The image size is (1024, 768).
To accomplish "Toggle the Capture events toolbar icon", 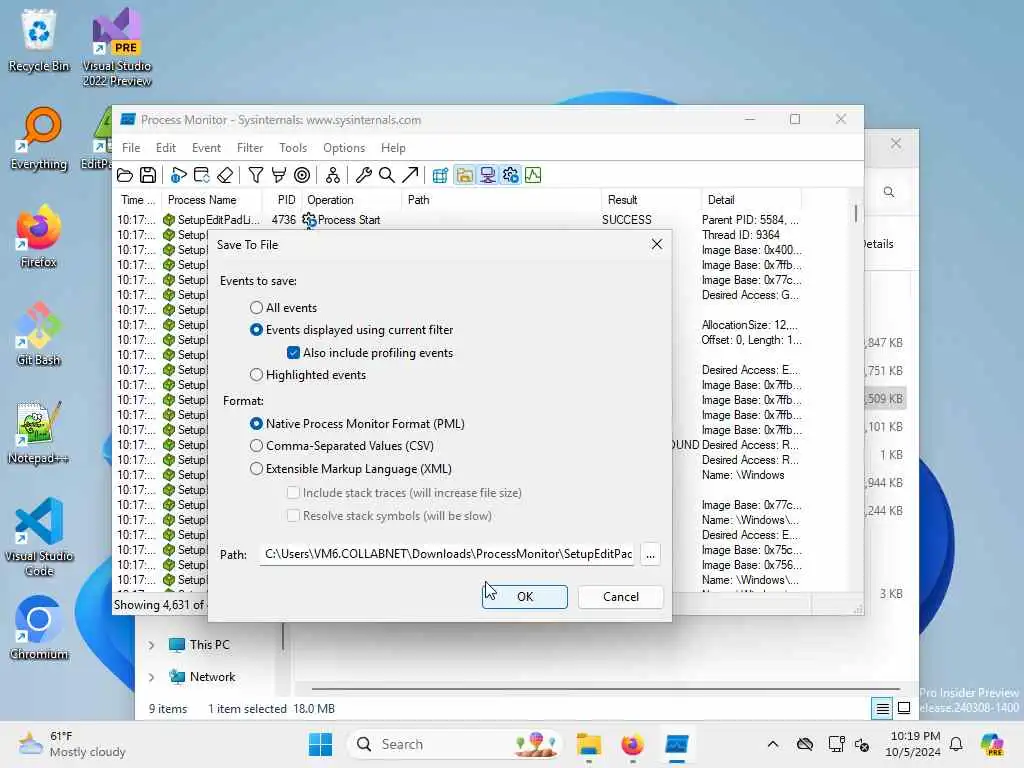I will click(x=178, y=175).
